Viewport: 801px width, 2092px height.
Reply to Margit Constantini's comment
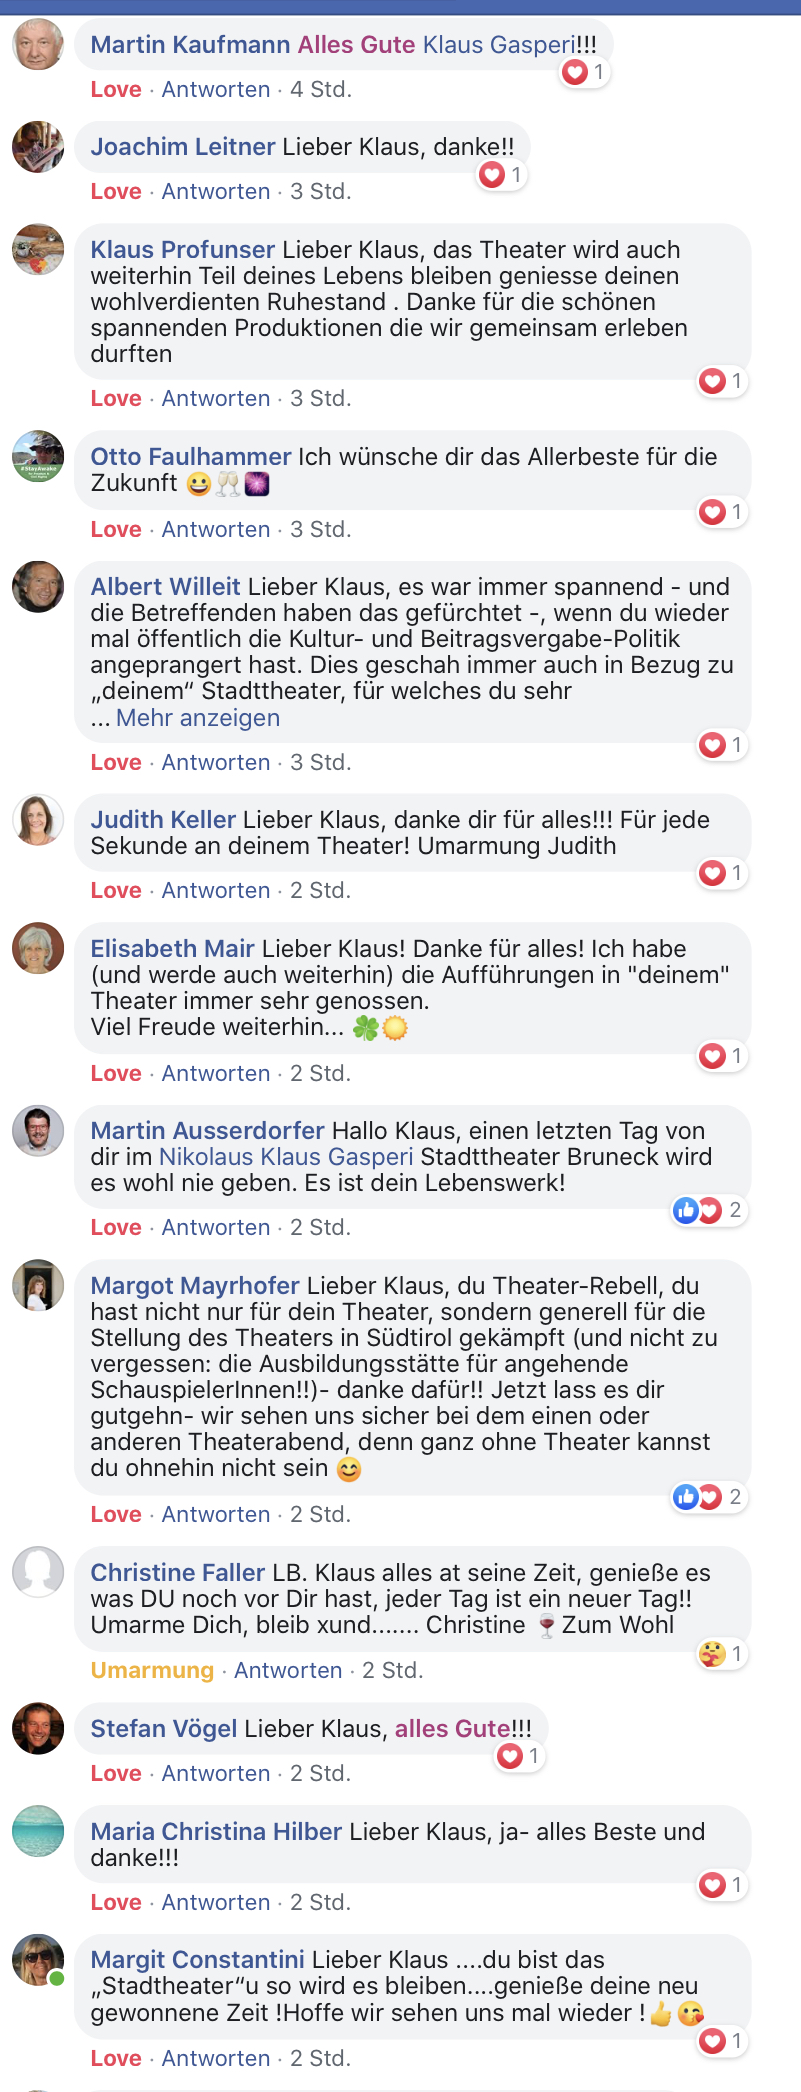pos(216,2058)
